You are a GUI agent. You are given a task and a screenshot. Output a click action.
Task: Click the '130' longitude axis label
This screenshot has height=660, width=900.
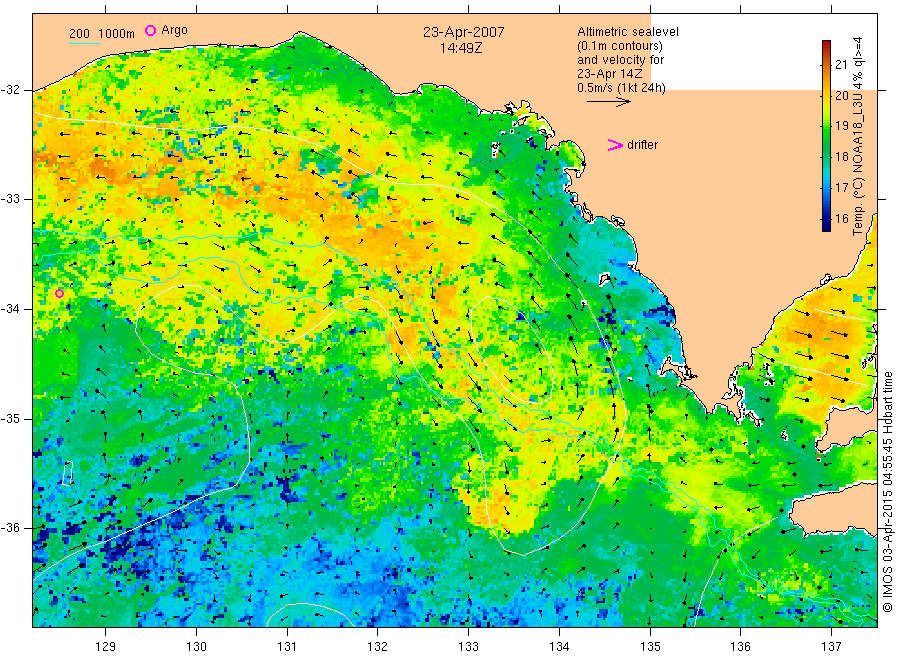(196, 647)
